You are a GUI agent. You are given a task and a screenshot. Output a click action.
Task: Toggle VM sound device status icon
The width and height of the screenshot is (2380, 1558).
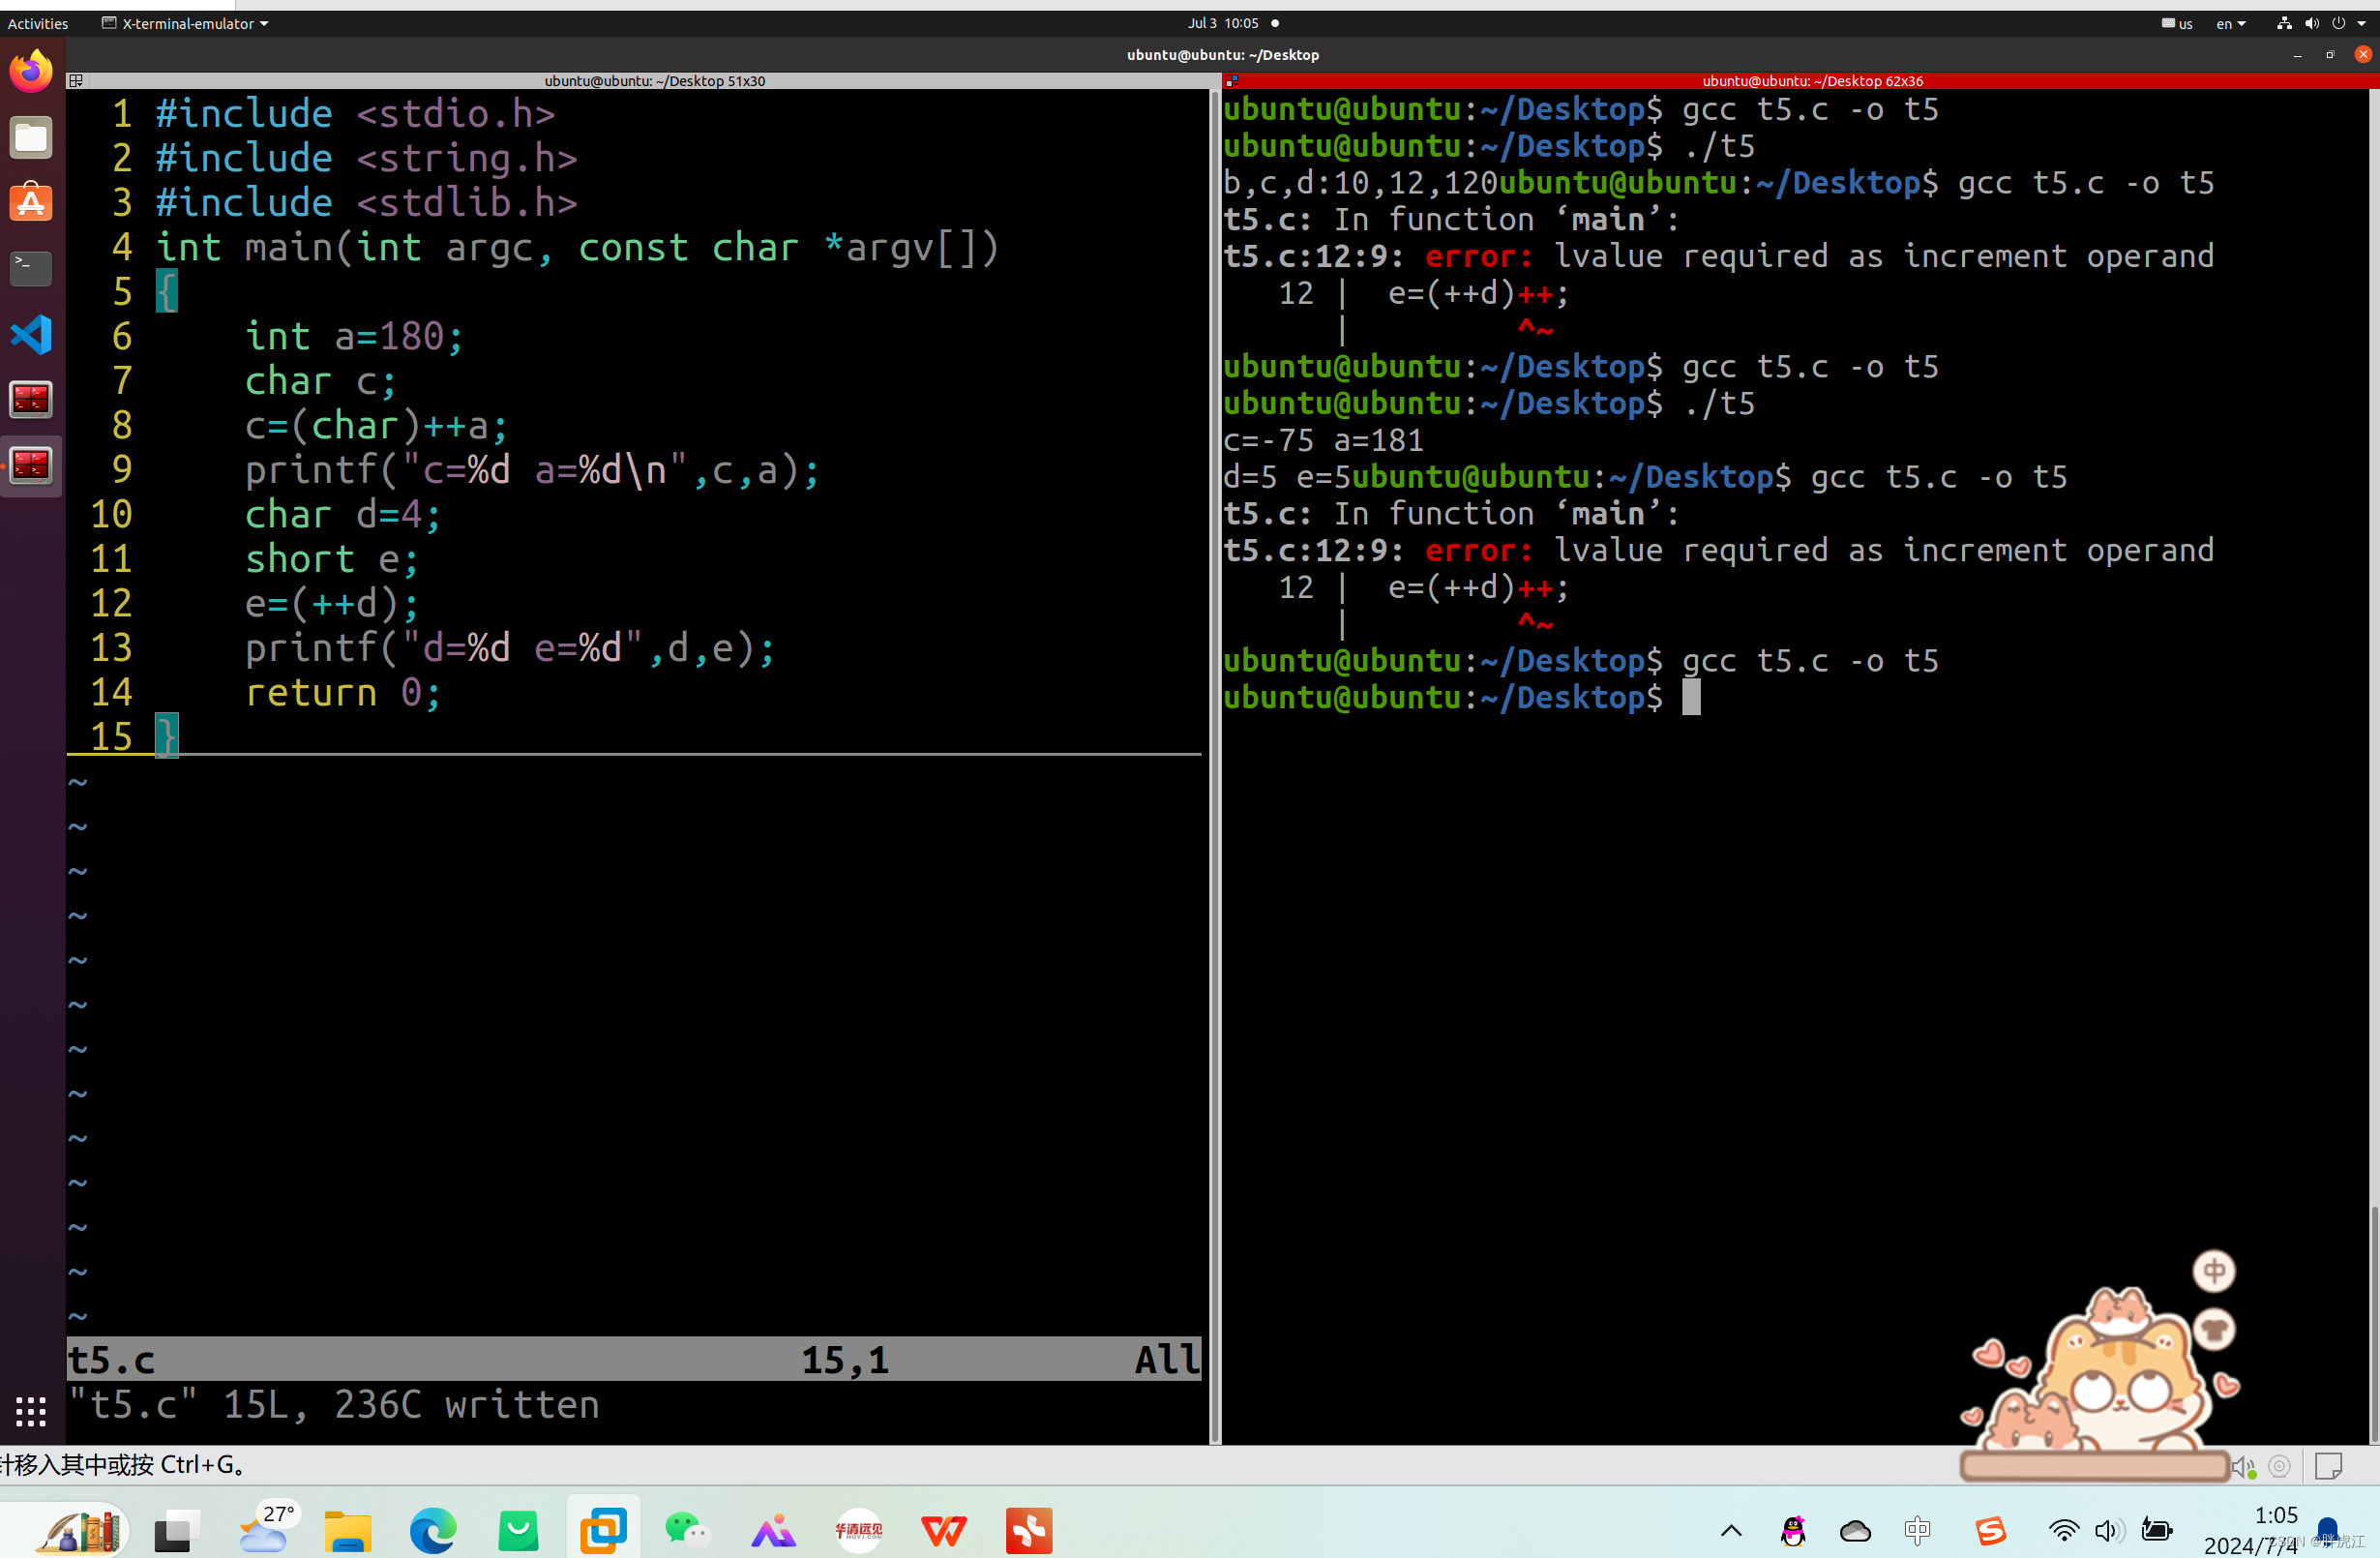(2243, 1467)
